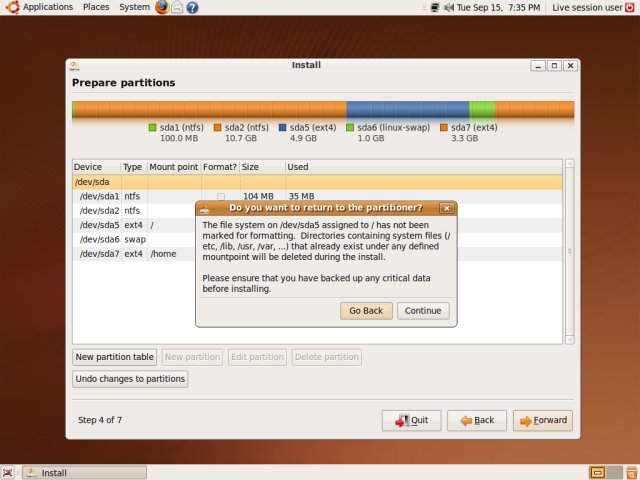640x480 pixels.
Task: Click the Show Desktop icon in bottom panel
Action: [7, 472]
